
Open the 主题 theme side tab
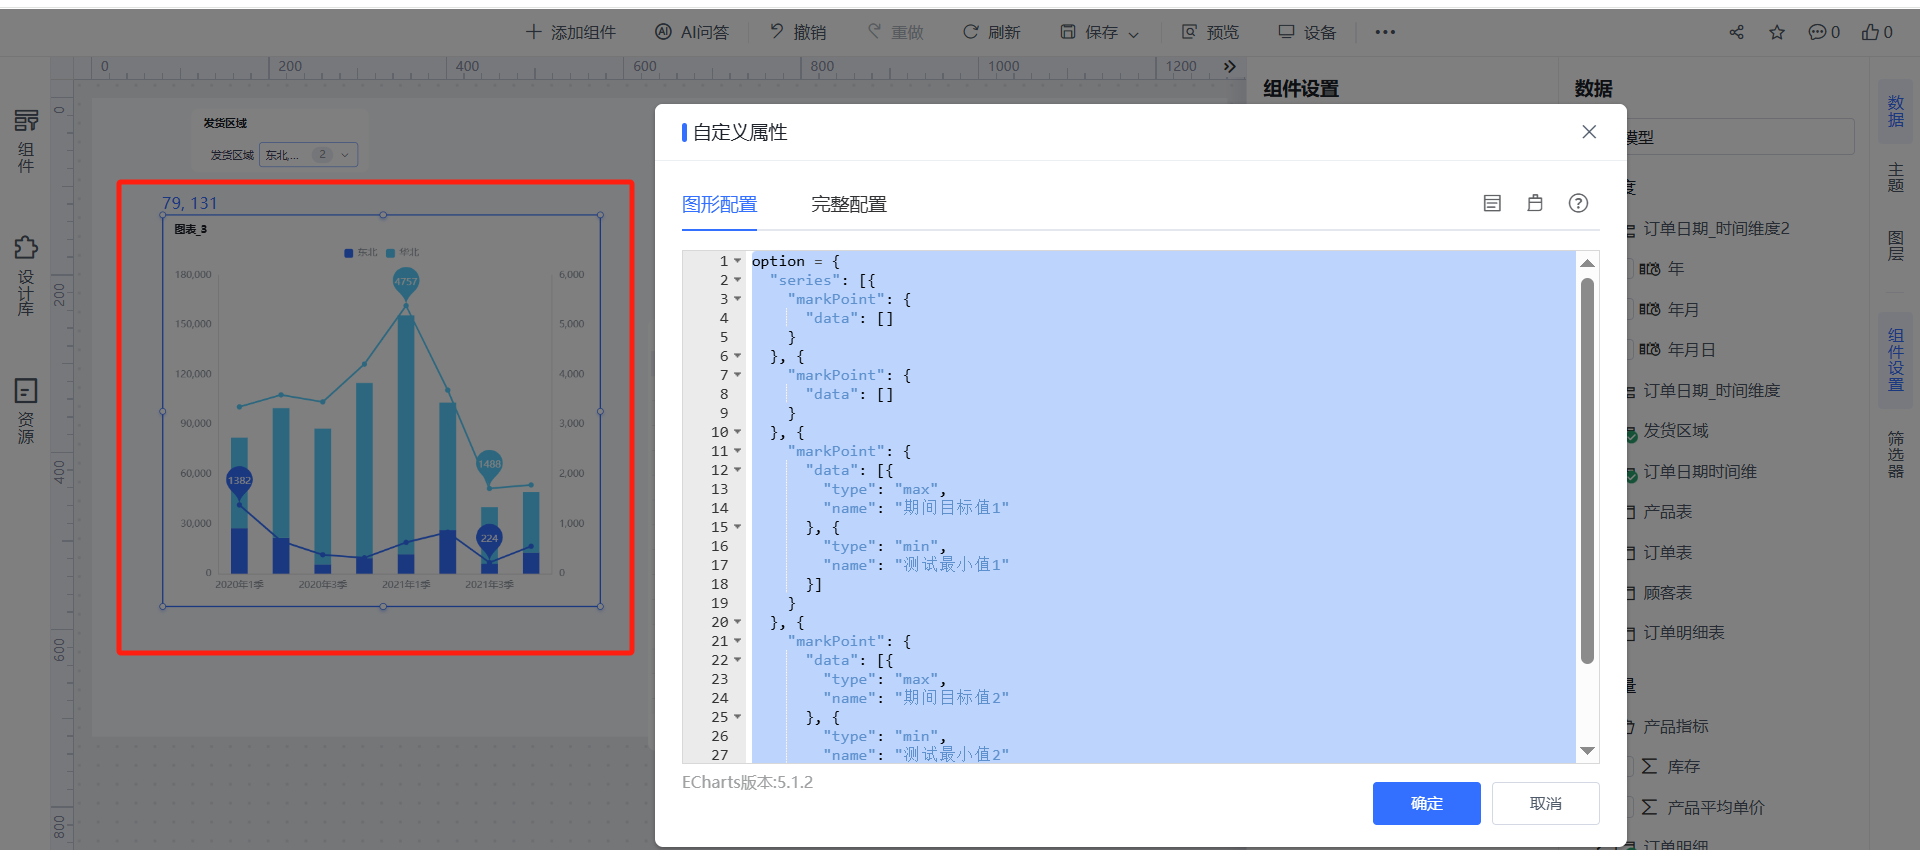pyautogui.click(x=1895, y=177)
